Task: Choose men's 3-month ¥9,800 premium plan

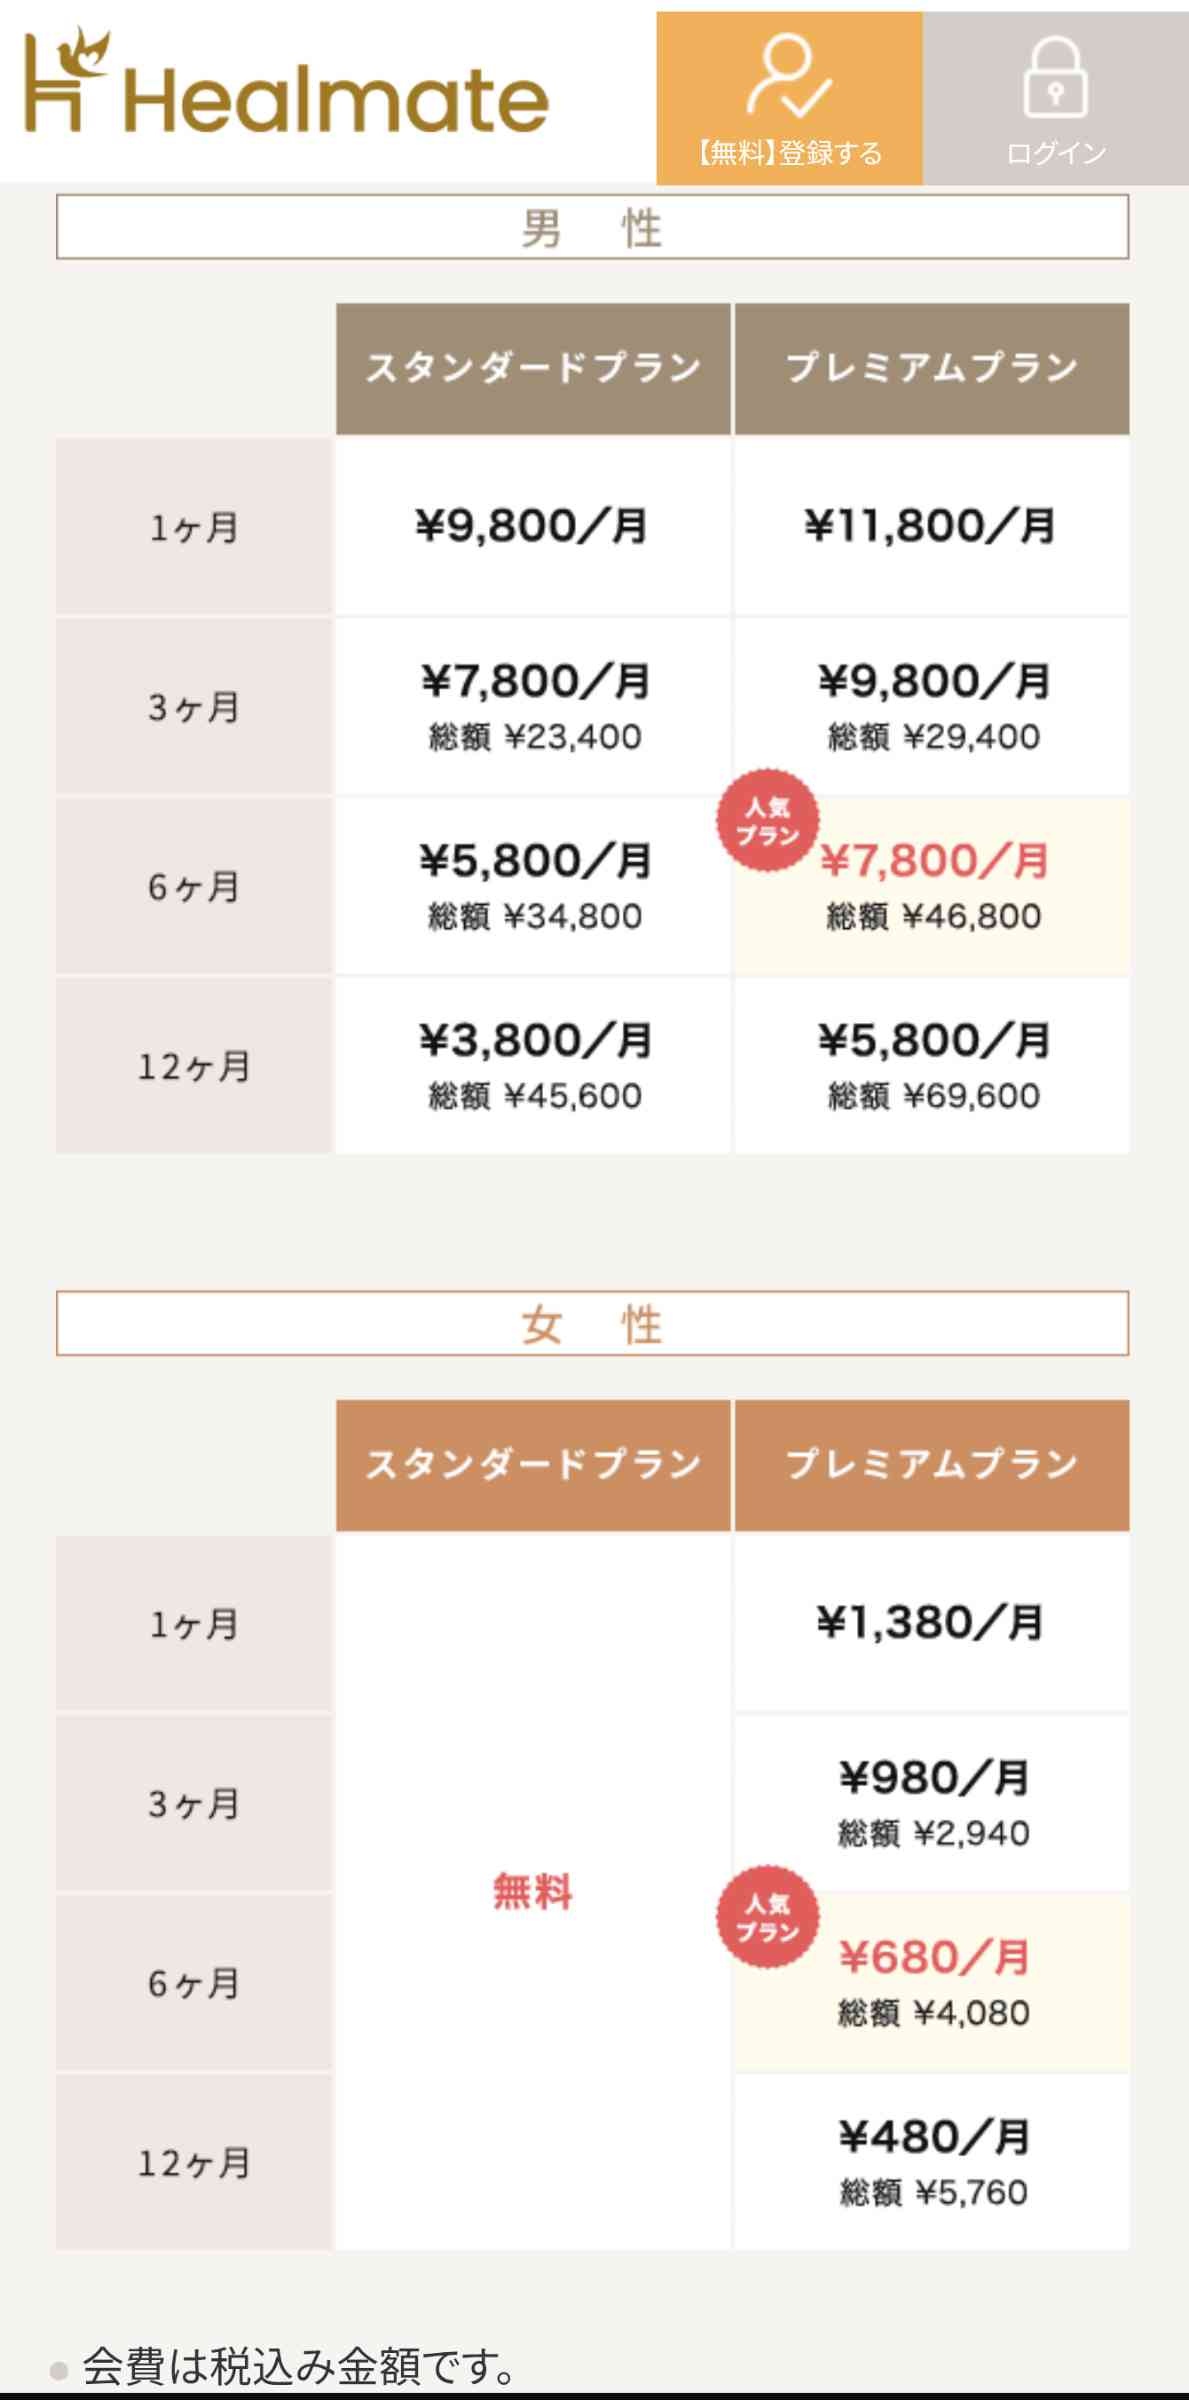Action: [x=934, y=705]
